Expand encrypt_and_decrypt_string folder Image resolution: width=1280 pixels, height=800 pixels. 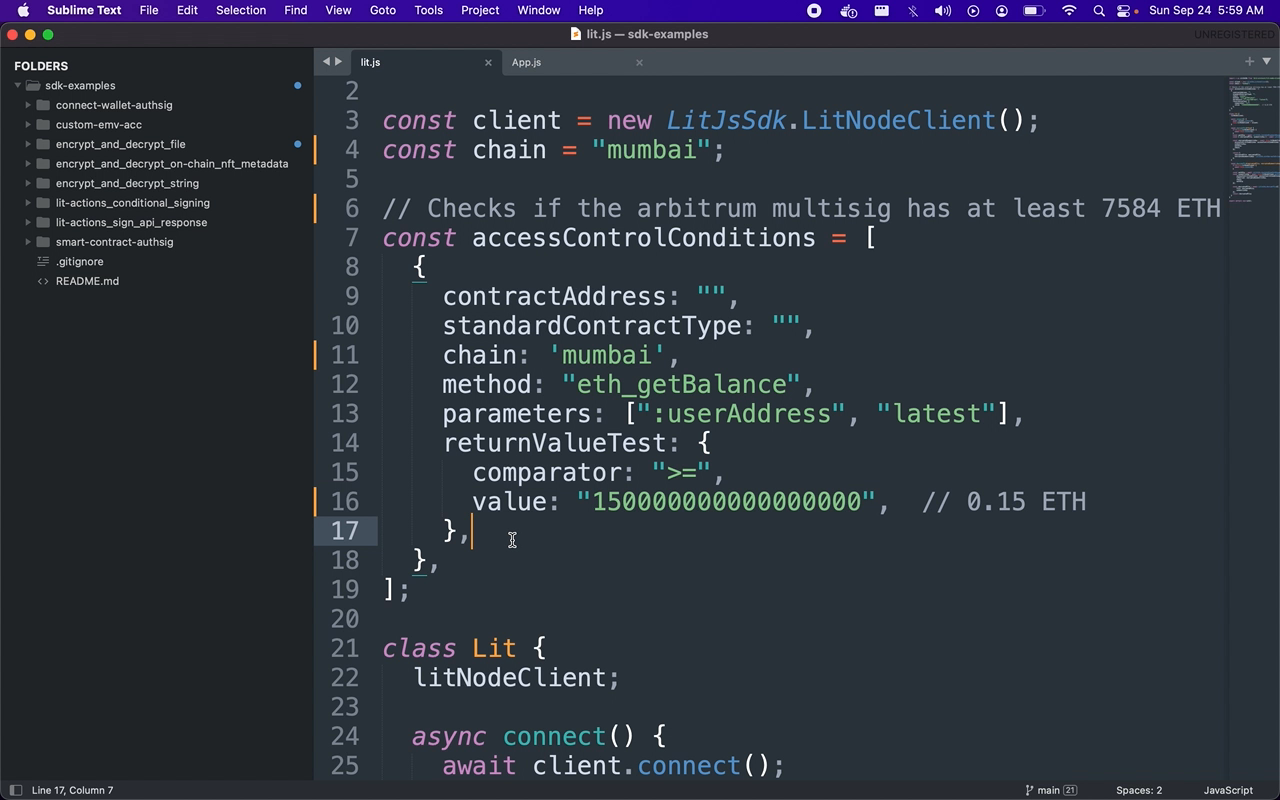pyautogui.click(x=28, y=183)
